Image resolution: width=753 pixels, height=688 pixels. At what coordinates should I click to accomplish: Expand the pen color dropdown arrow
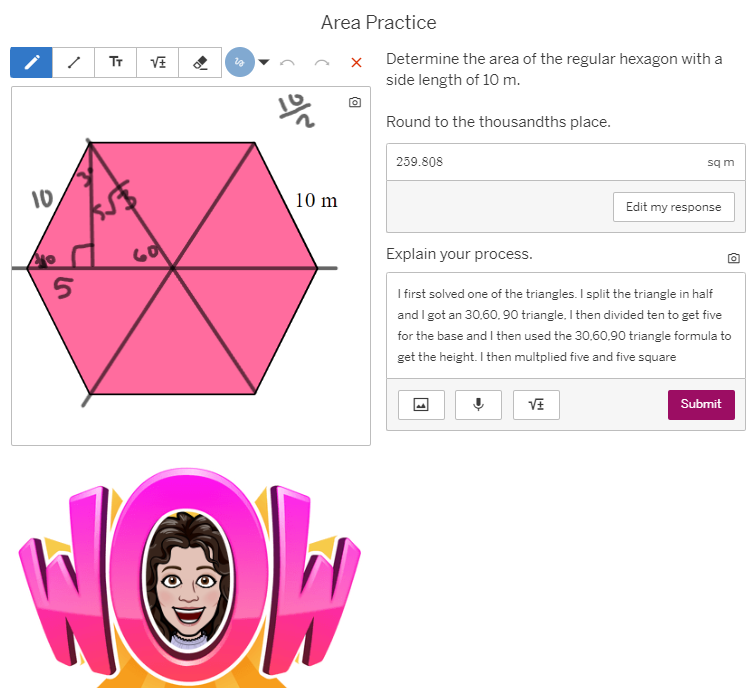click(x=264, y=62)
